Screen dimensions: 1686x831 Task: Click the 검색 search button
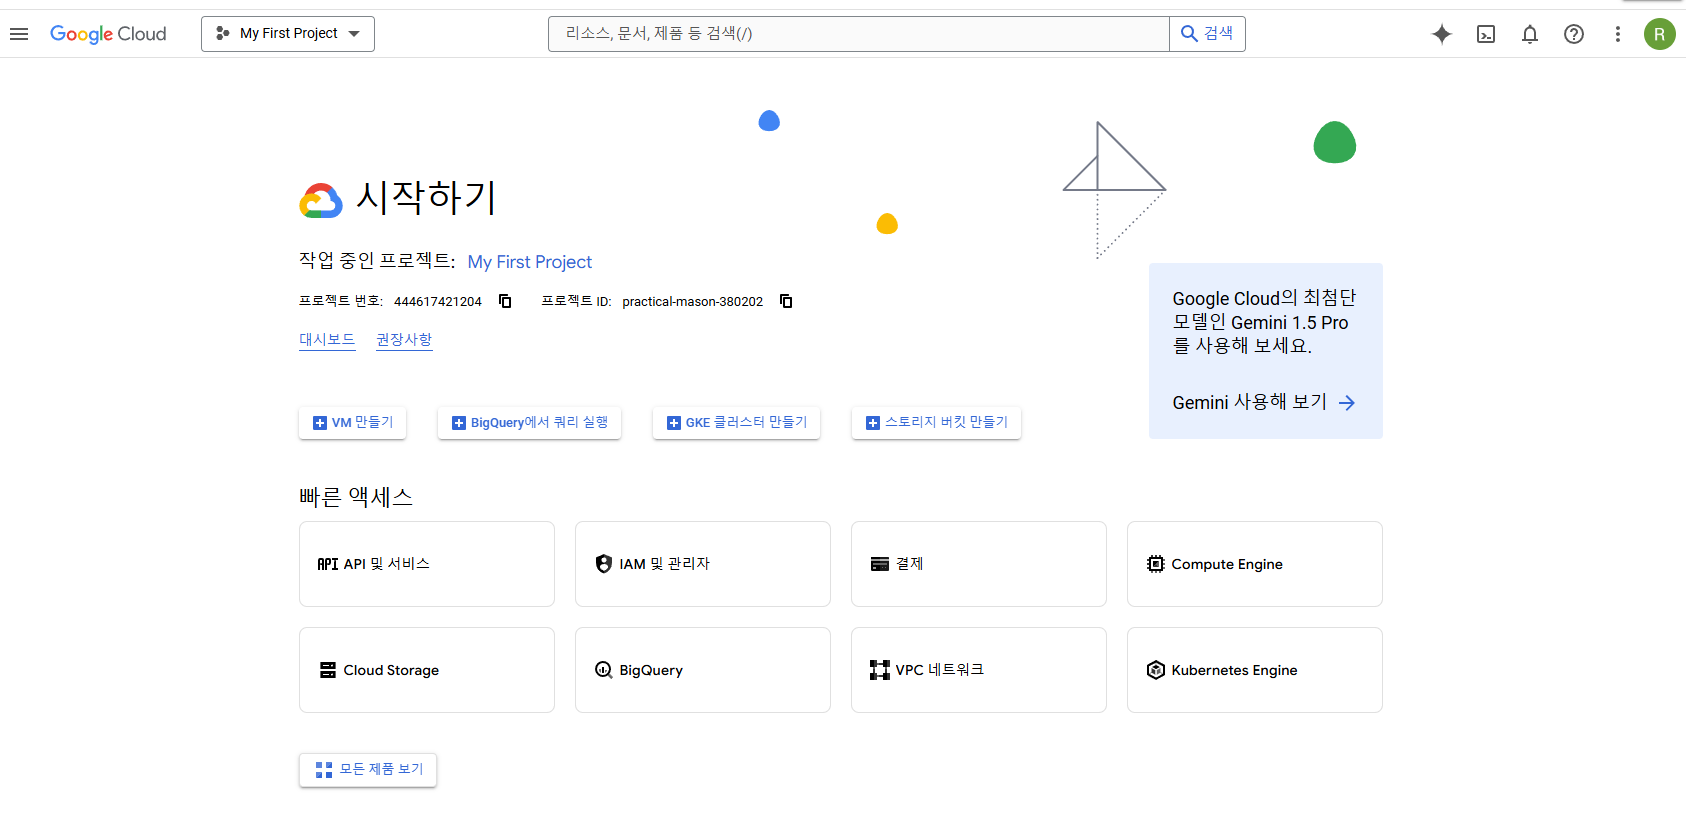pos(1207,34)
